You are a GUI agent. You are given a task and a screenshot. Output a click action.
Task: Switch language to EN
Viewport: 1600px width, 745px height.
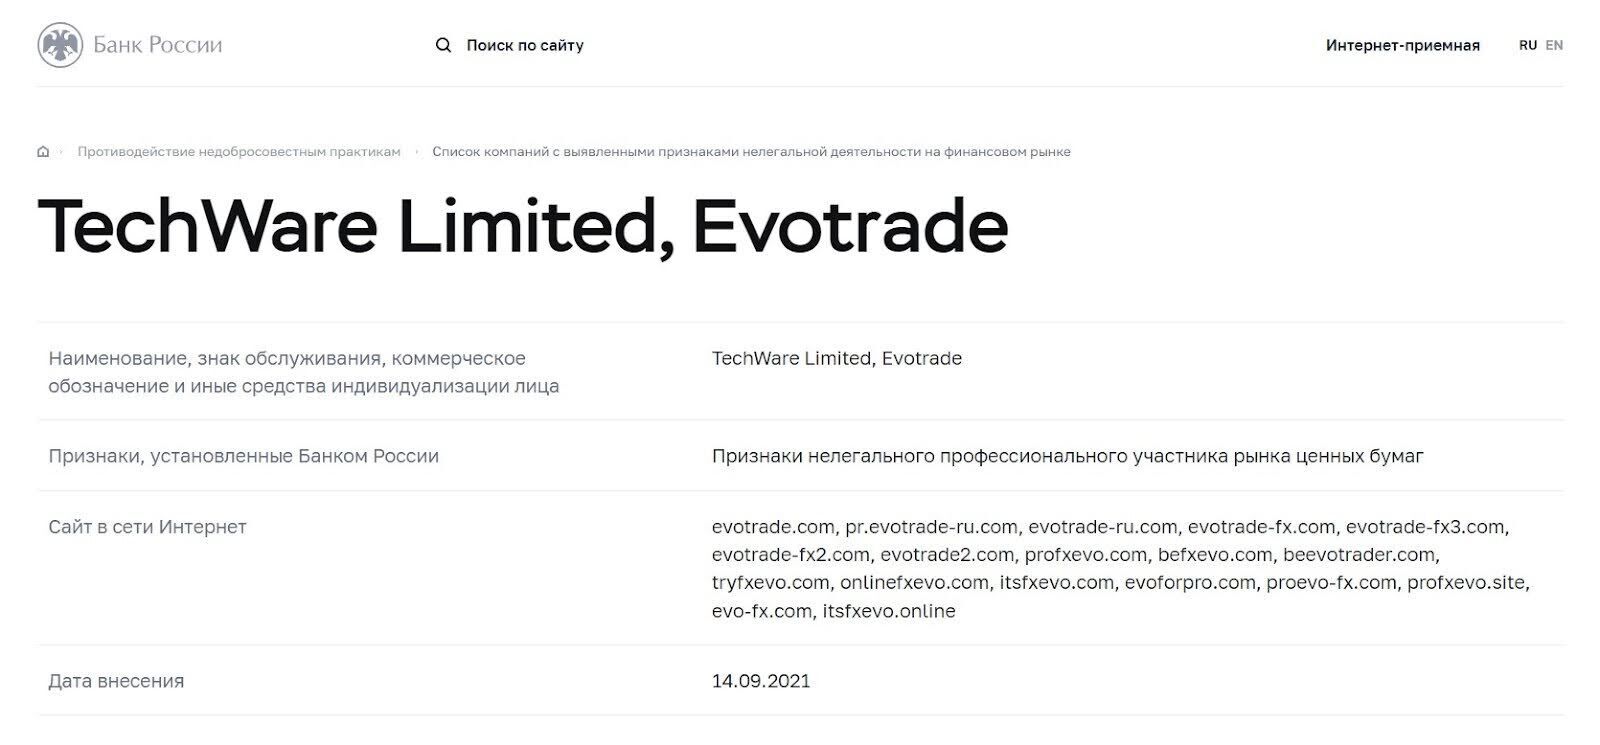1554,45
